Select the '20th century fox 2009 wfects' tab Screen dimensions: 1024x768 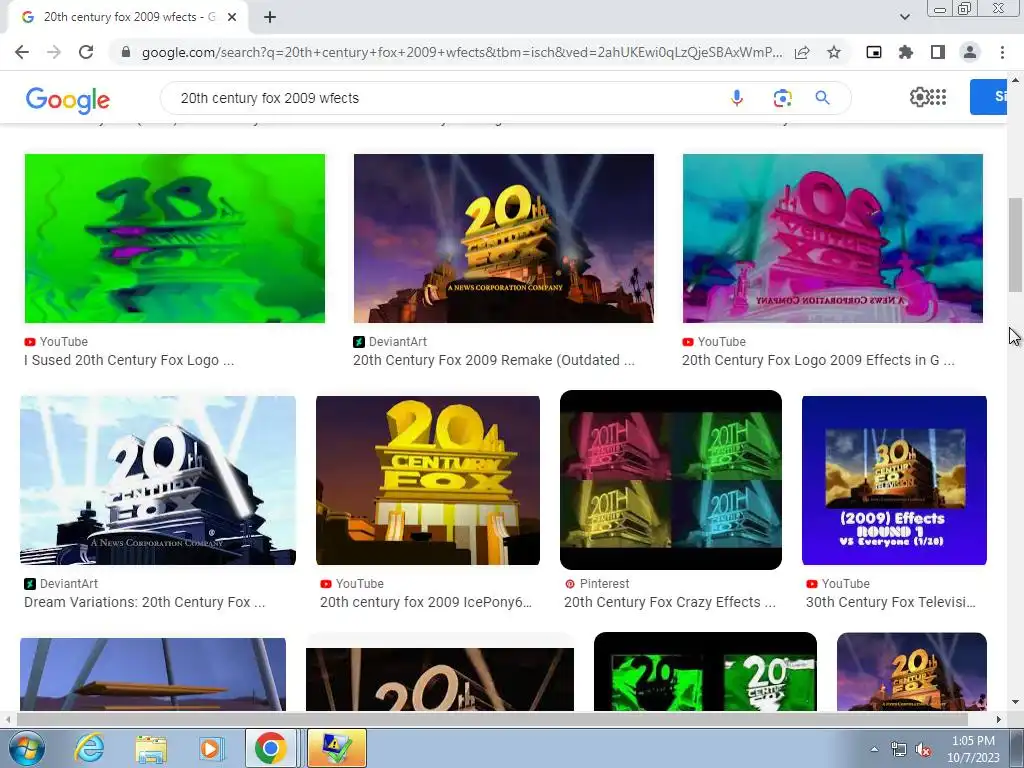click(128, 18)
